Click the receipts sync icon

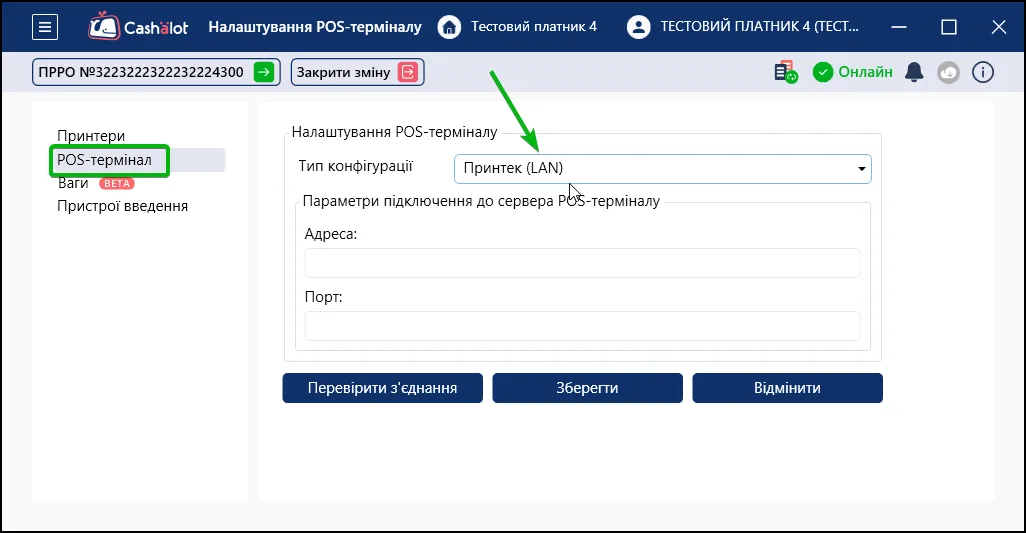point(785,72)
